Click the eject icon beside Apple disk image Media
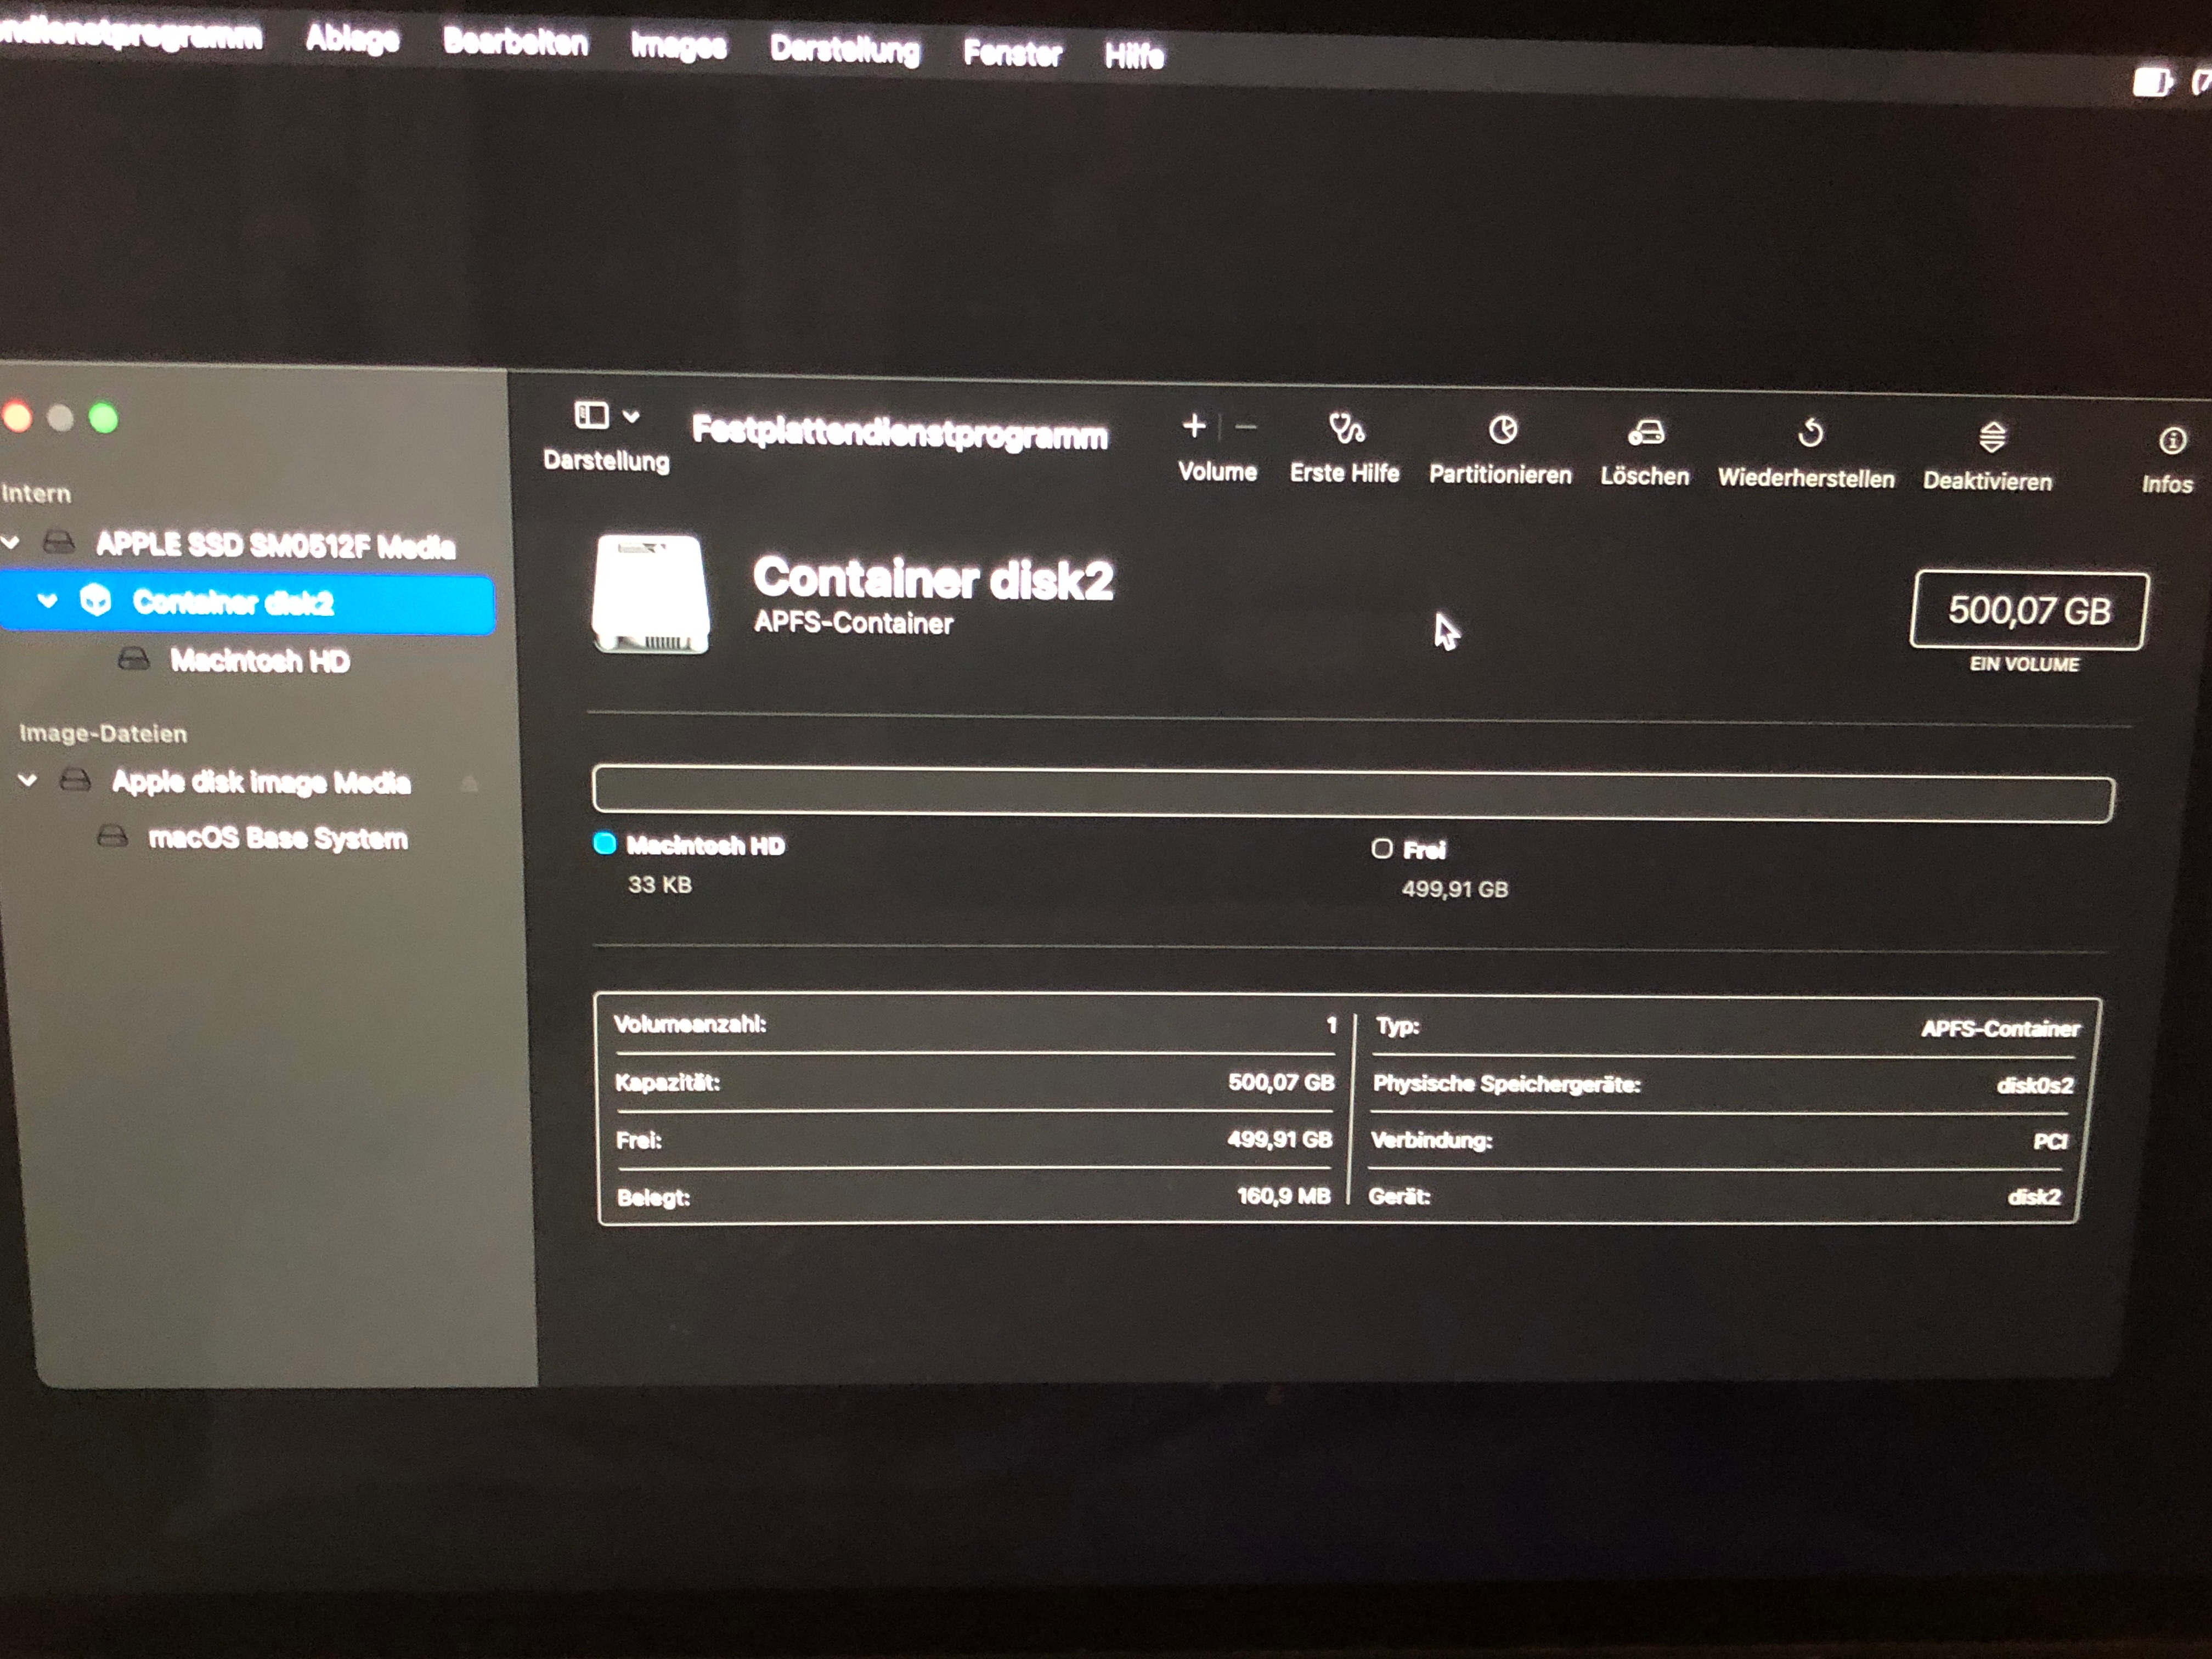The height and width of the screenshot is (1659, 2212). pos(469,783)
